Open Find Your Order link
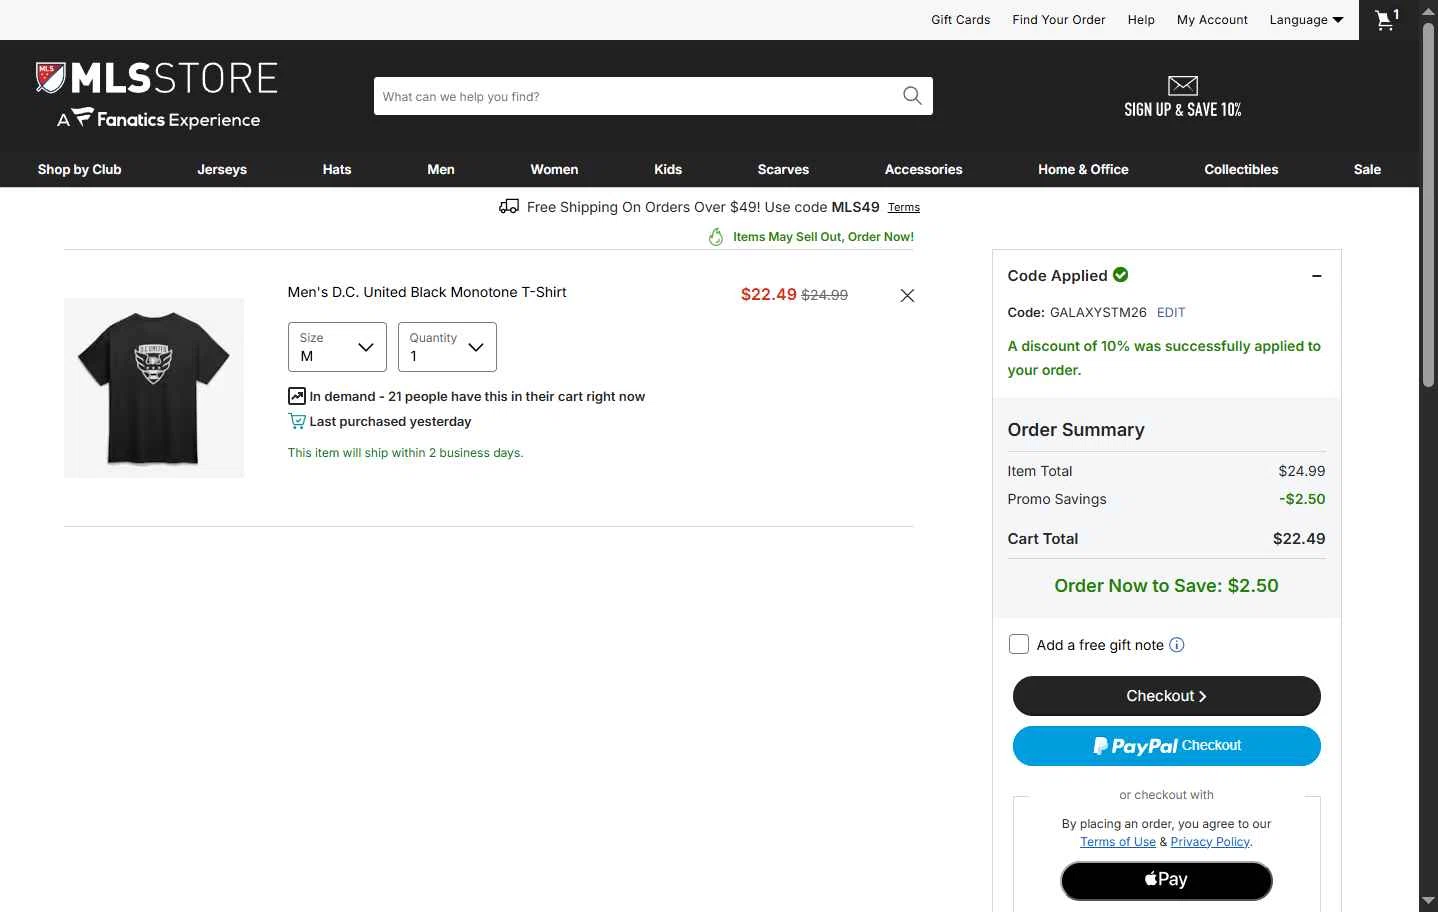 [x=1058, y=20]
